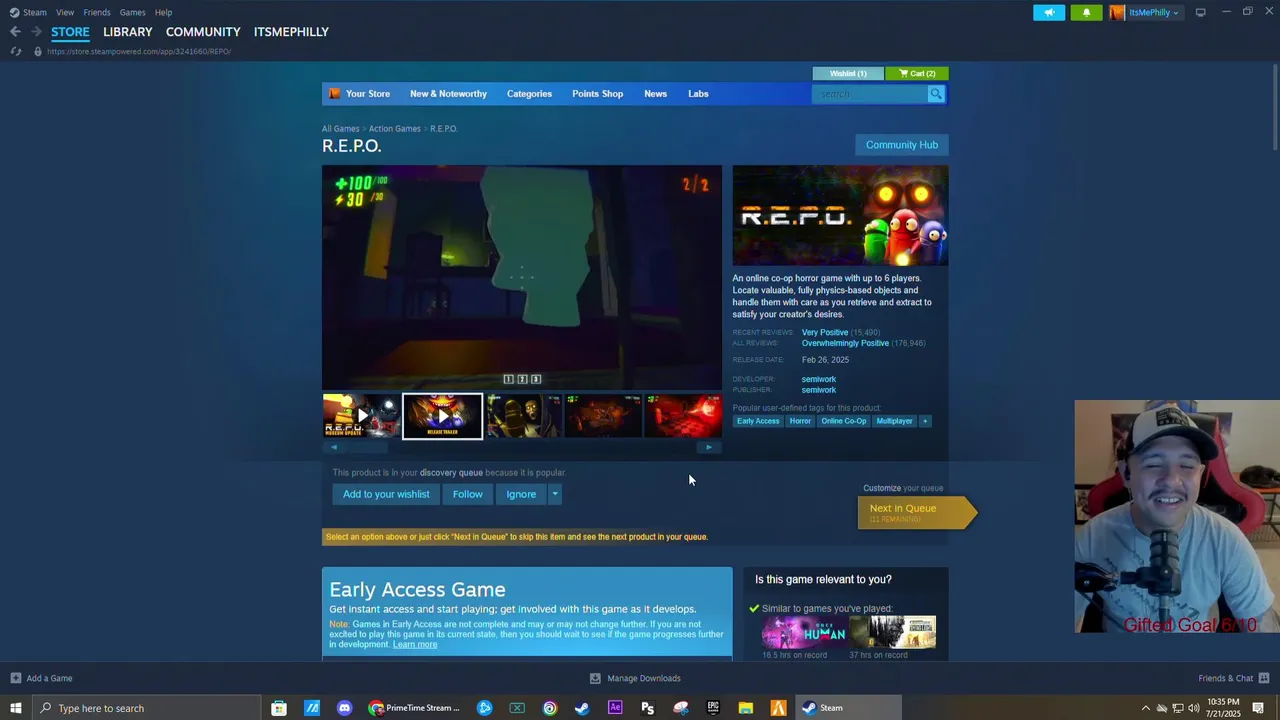Open Cart (2)

tap(917, 73)
